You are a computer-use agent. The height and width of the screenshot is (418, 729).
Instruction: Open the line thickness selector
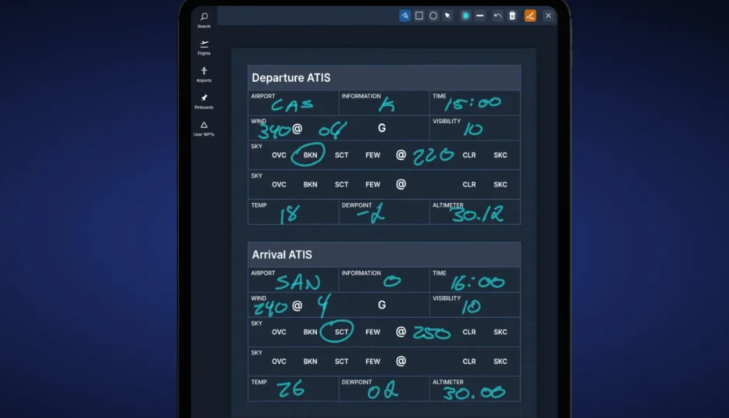pos(481,16)
